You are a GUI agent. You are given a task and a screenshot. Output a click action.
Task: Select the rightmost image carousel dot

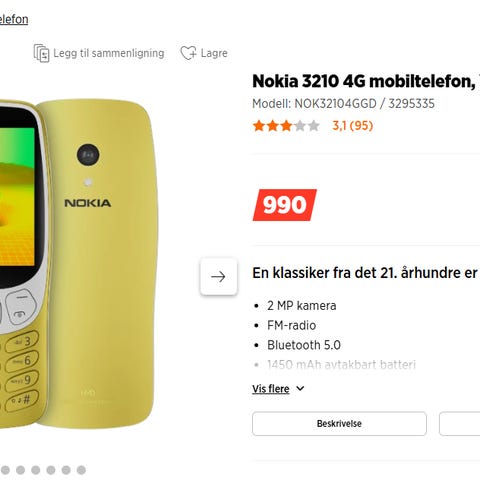(x=81, y=470)
